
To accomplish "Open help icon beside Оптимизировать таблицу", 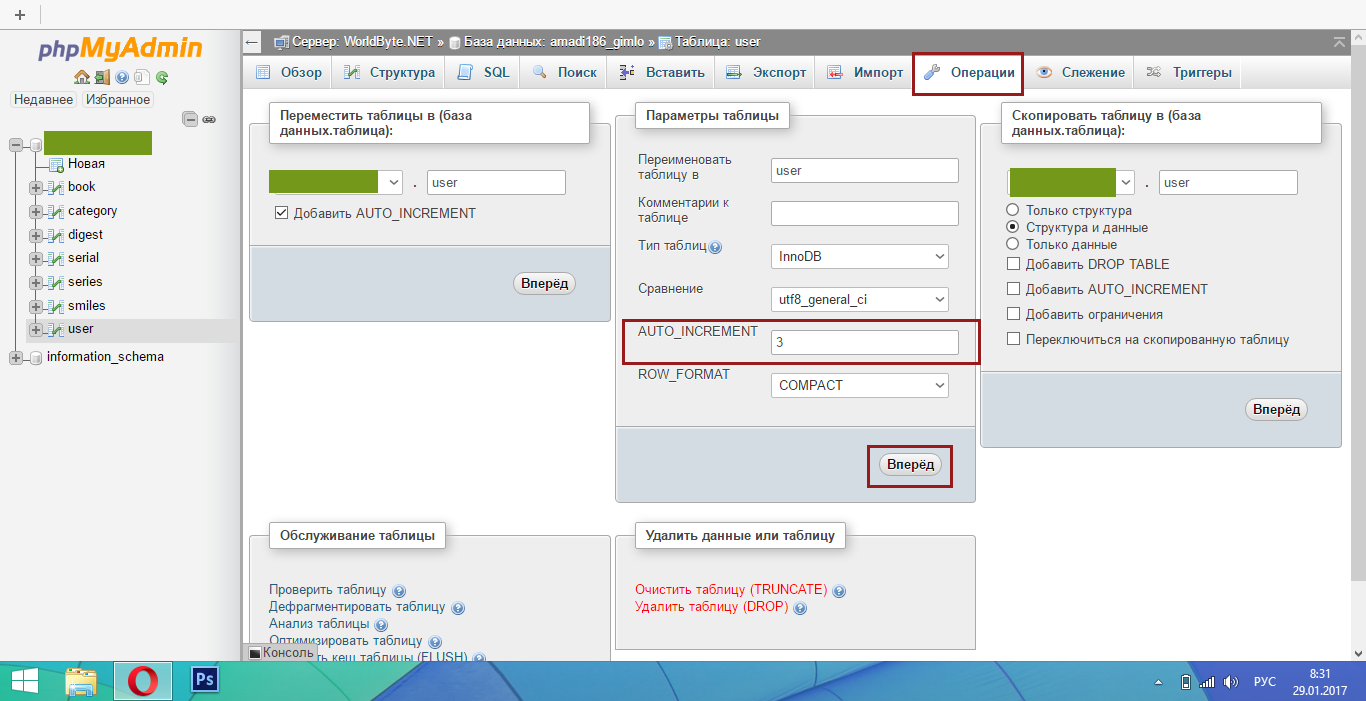I will point(434,642).
